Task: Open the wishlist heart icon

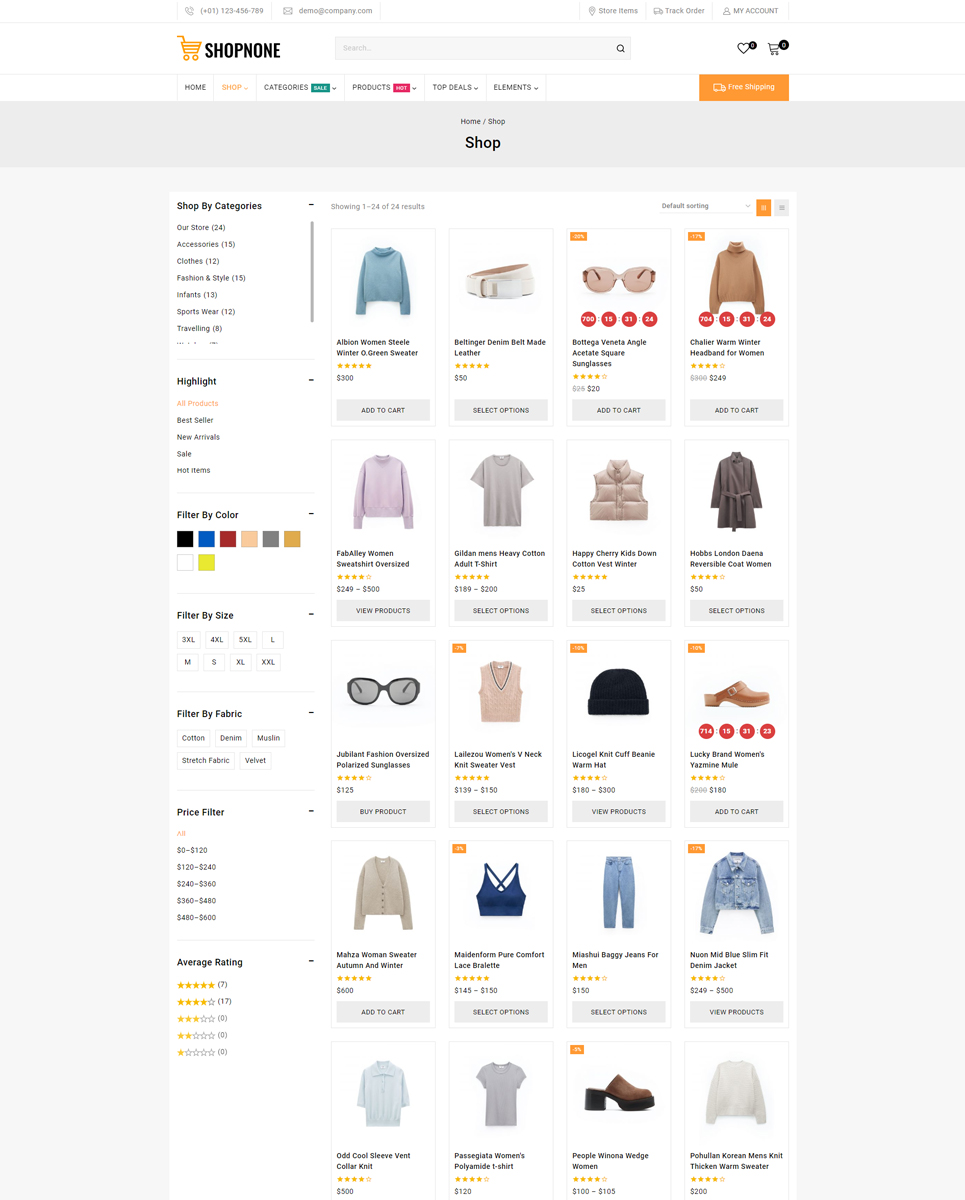Action: (743, 48)
